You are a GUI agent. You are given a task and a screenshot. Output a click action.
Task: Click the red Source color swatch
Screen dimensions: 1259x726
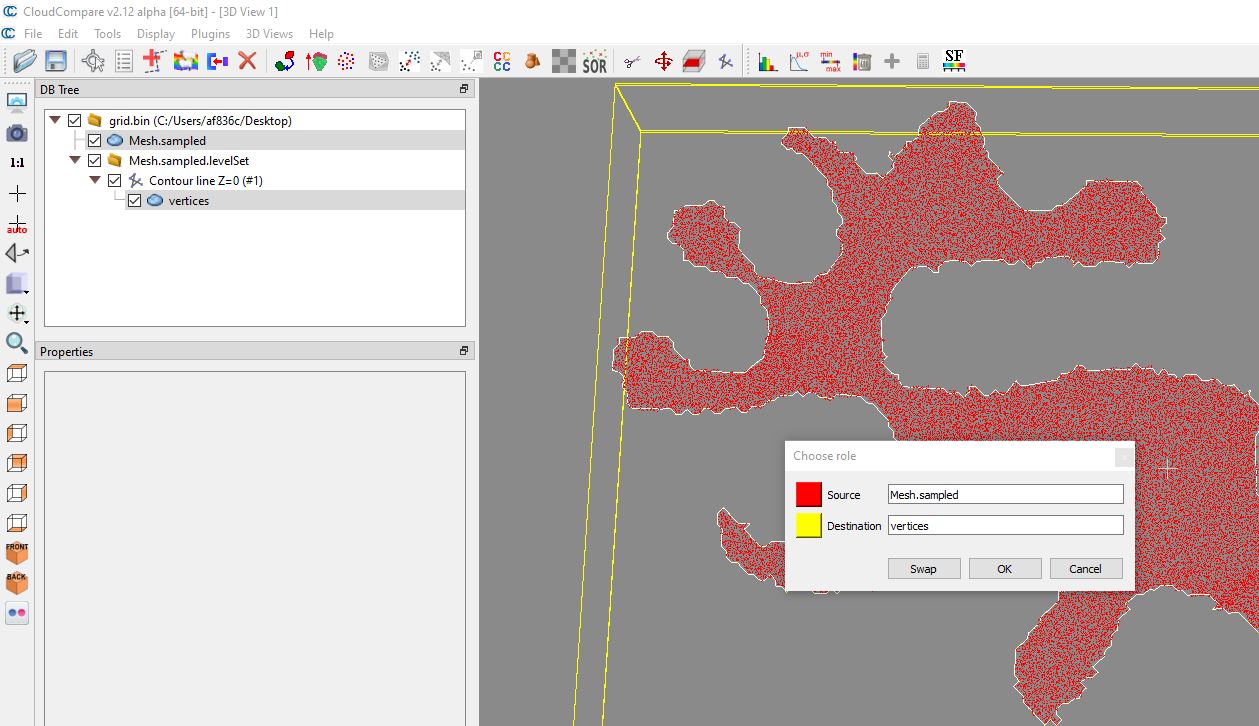coord(808,495)
